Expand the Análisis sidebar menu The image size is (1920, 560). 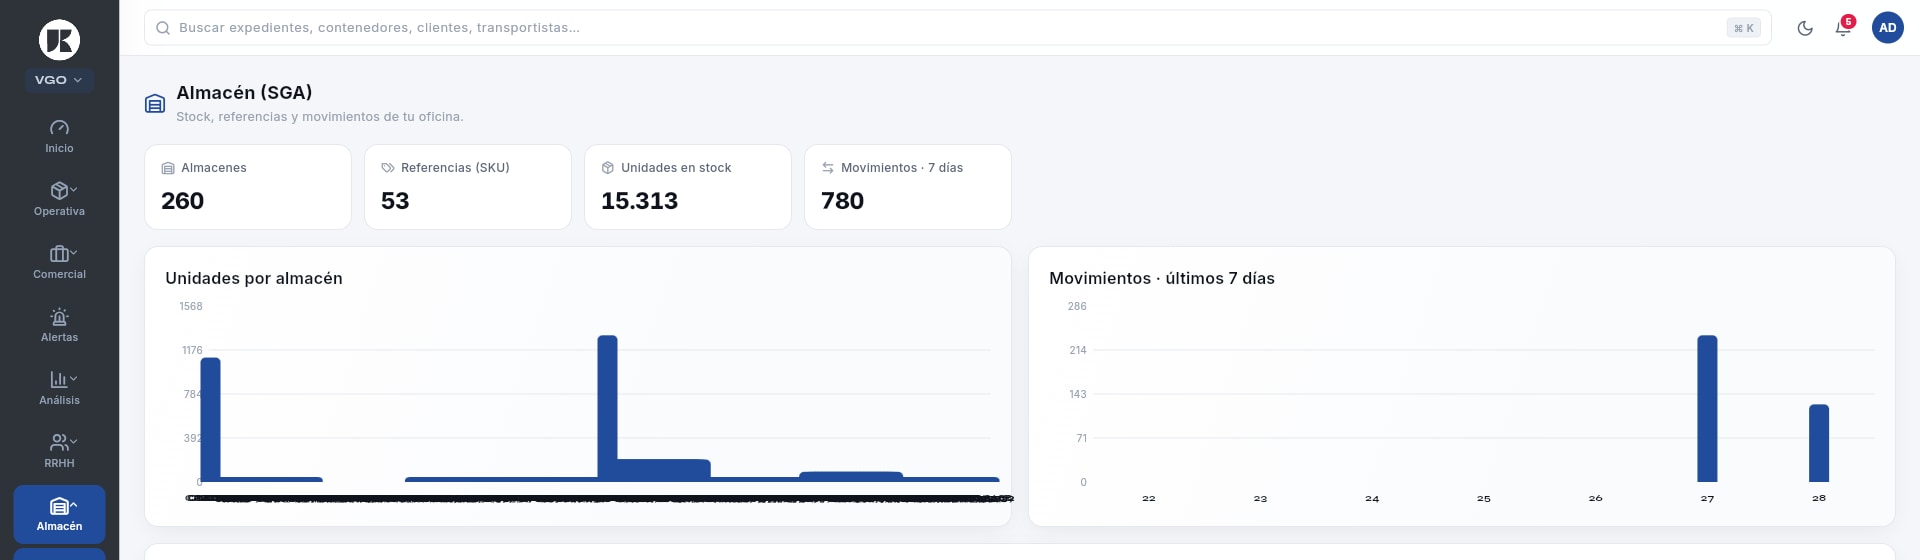[x=59, y=389]
